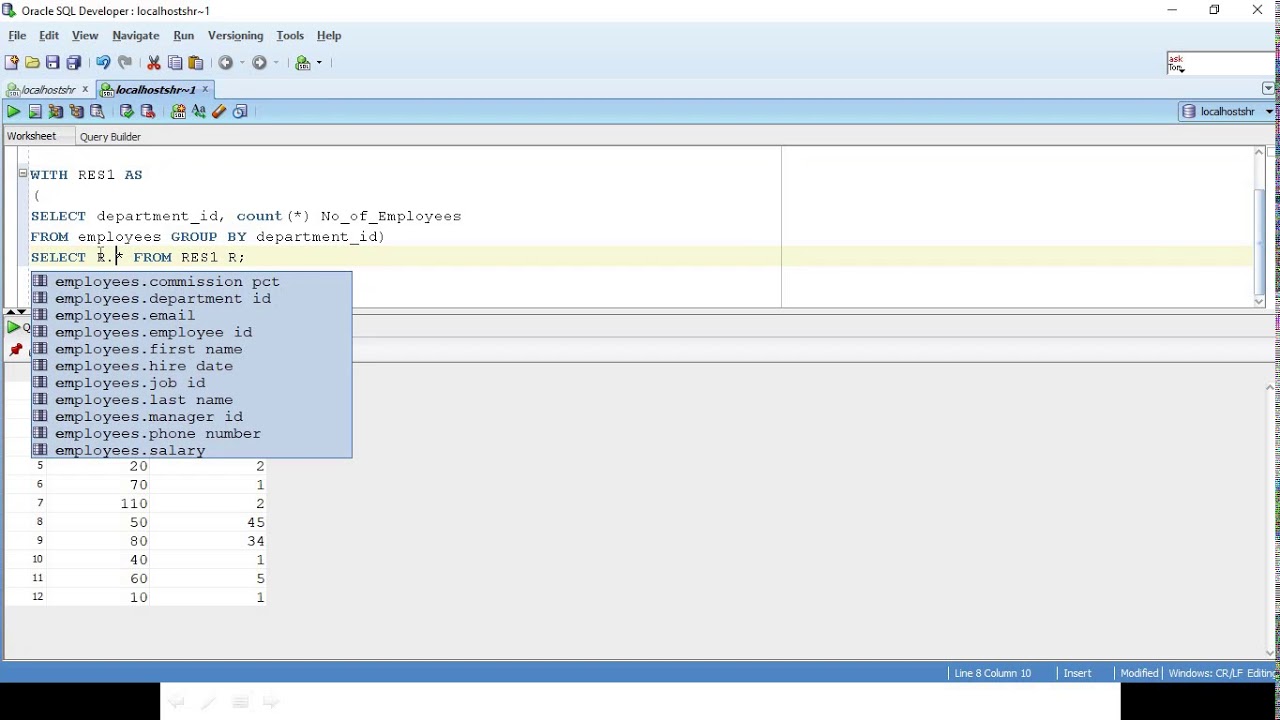Choose employees.email suggestion
This screenshot has width=1280, height=720.
(191, 316)
